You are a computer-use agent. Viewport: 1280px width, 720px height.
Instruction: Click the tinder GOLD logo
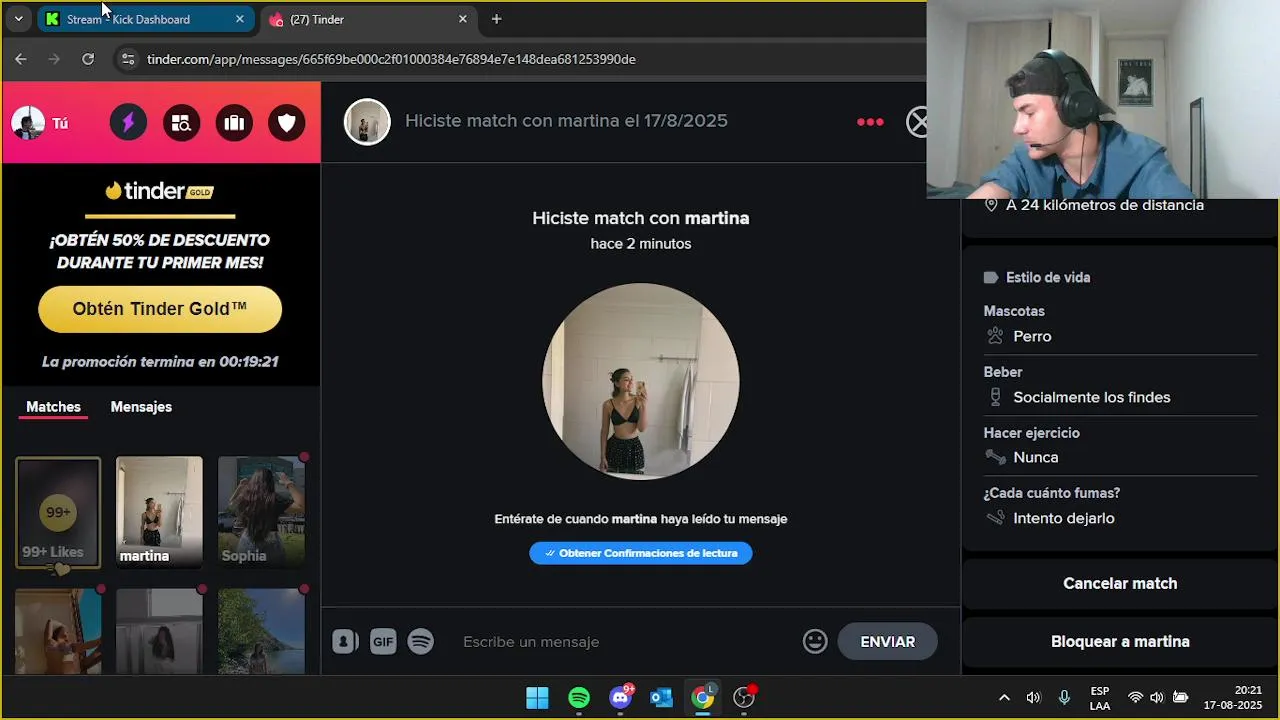pyautogui.click(x=160, y=191)
